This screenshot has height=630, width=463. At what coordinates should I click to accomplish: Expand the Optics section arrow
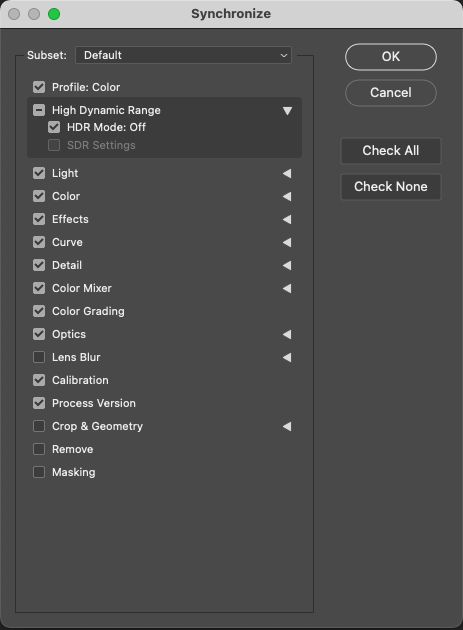[x=287, y=335]
